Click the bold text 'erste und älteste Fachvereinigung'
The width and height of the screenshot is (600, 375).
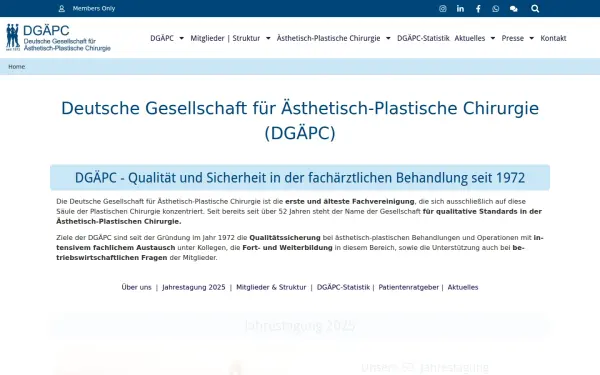(x=350, y=202)
